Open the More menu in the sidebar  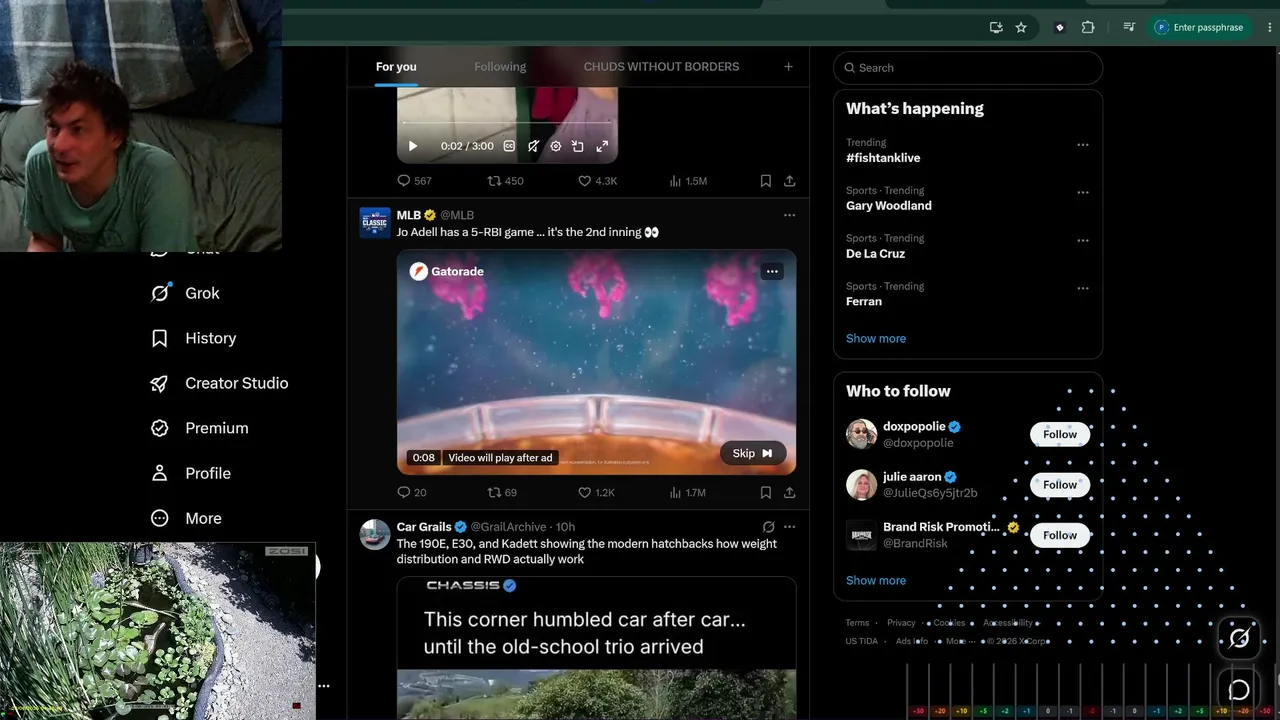[186, 518]
